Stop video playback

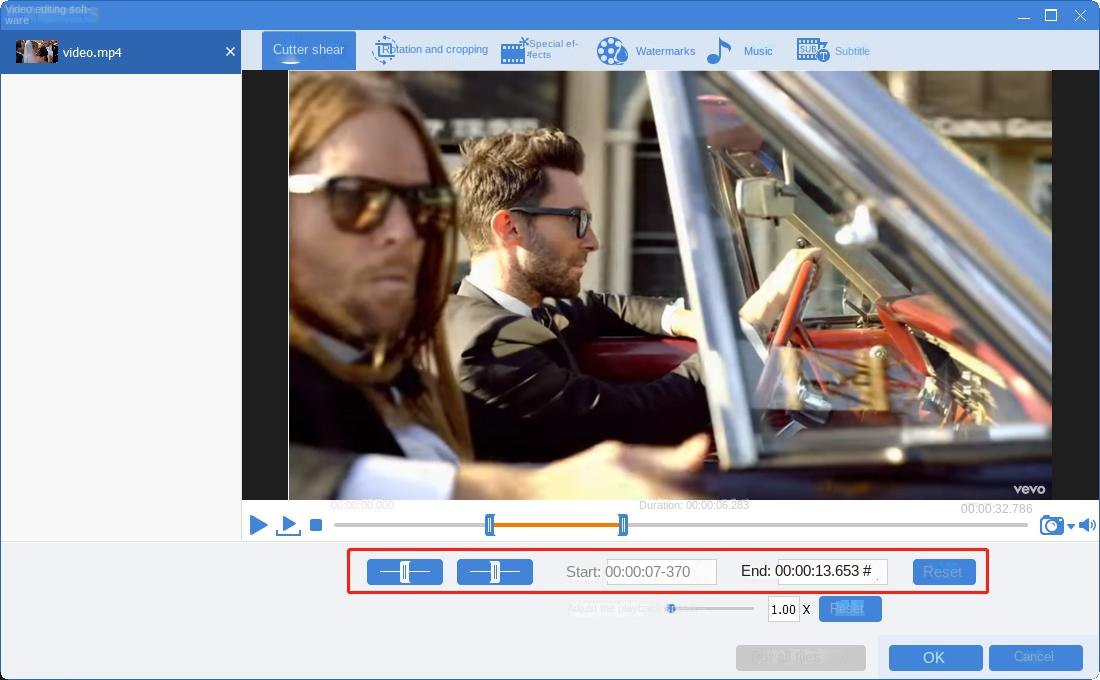click(x=316, y=525)
